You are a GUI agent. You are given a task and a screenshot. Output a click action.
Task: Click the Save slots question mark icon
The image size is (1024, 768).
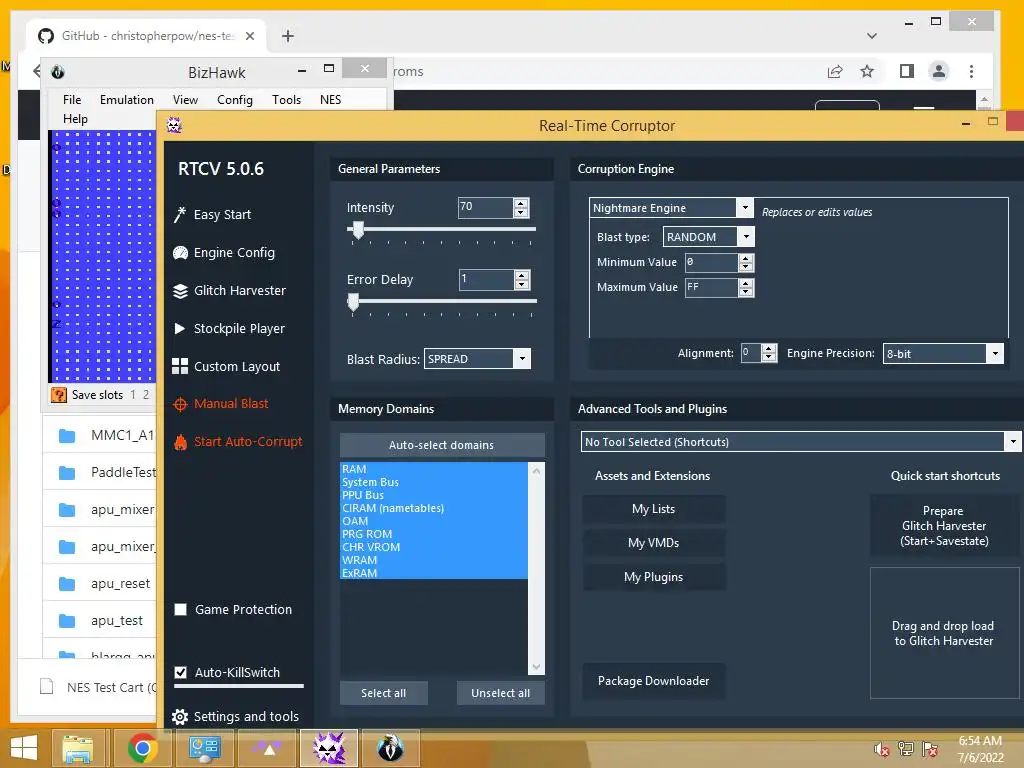coord(59,394)
